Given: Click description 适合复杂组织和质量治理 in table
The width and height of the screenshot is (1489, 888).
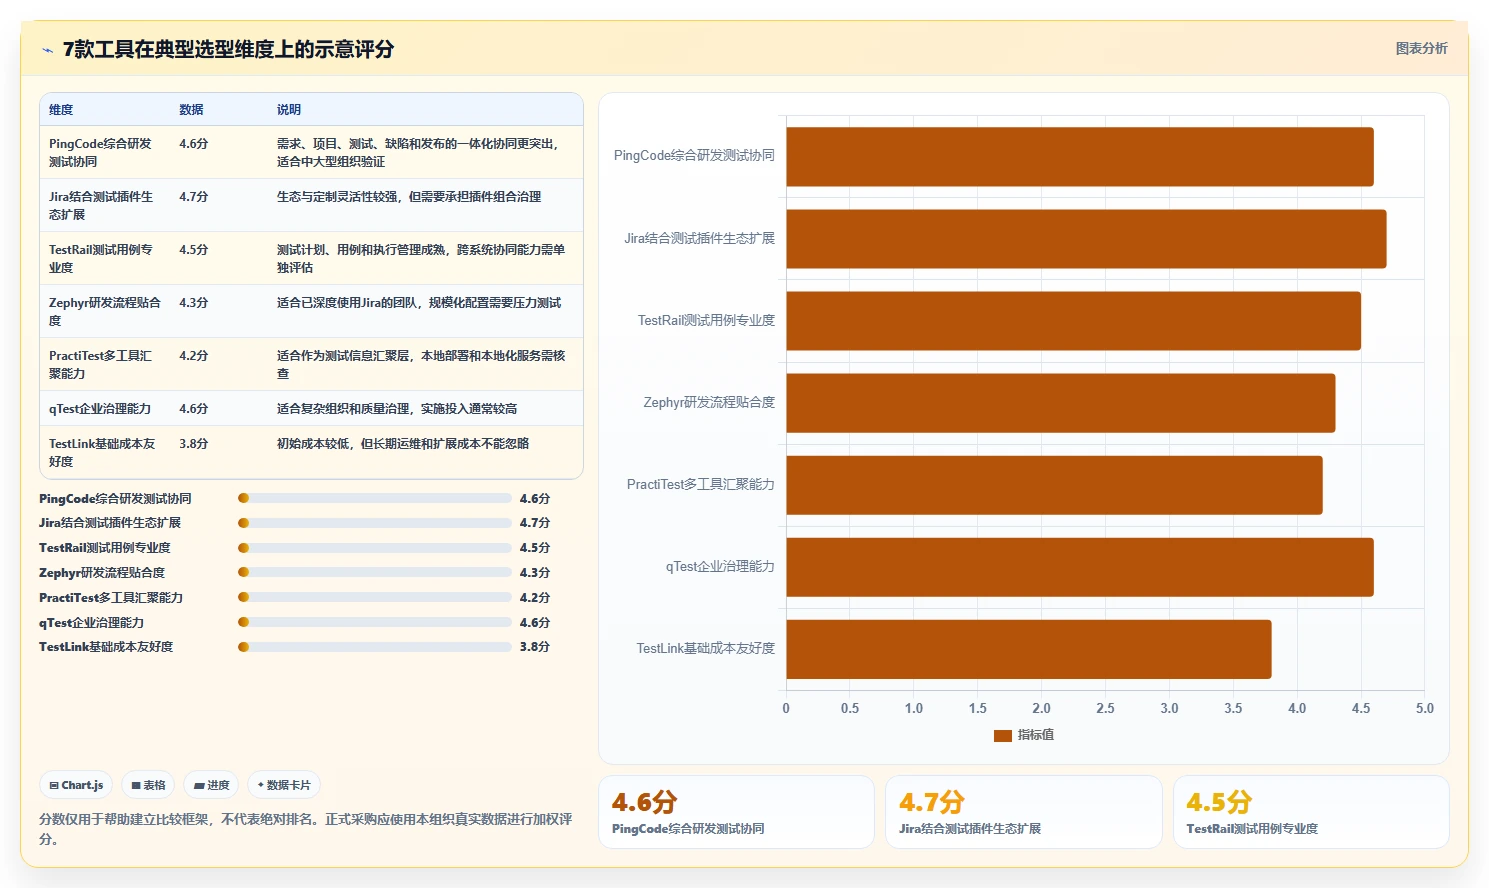Looking at the screenshot, I should (x=397, y=408).
